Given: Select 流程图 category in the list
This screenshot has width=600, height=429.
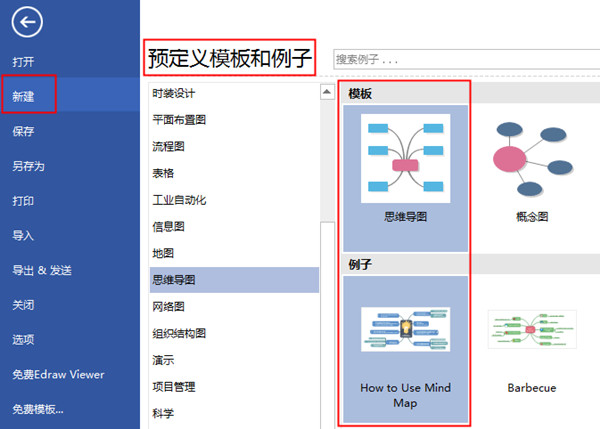Looking at the screenshot, I should [168, 146].
